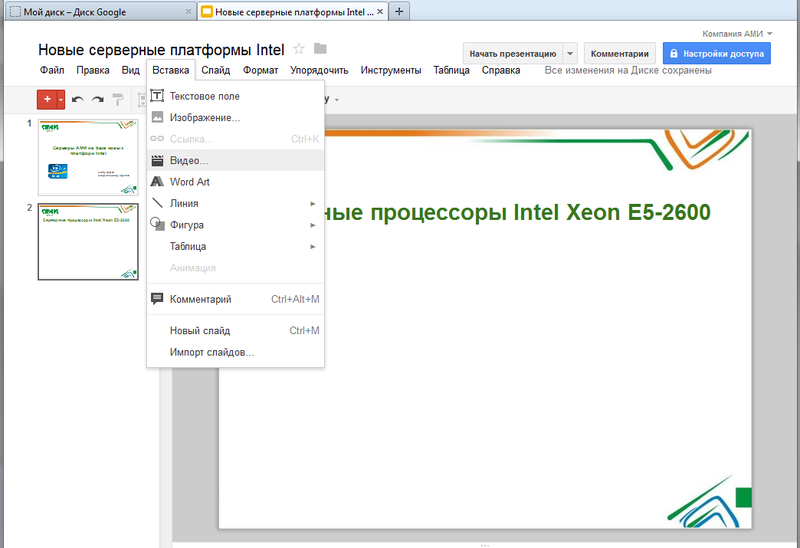Click the Line icon in the Insert menu
800x548 pixels.
[x=157, y=203]
